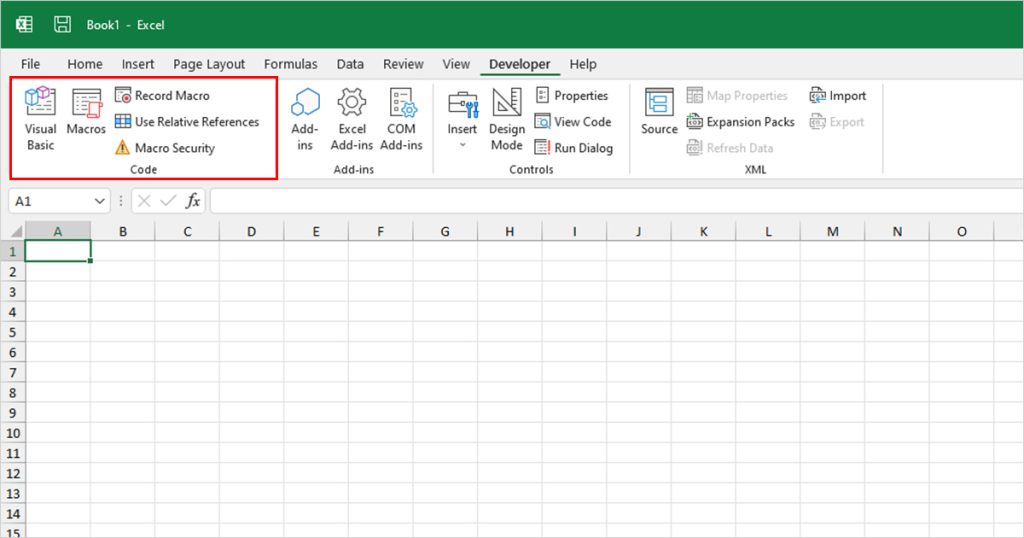Go to the Formulas tab
This screenshot has height=538, width=1024.
pyautogui.click(x=291, y=64)
